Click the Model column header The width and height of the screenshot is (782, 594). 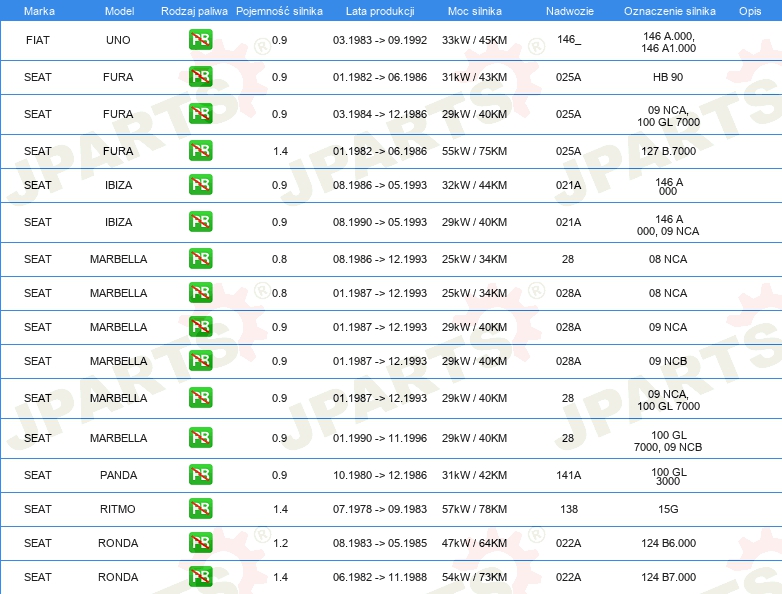point(119,11)
